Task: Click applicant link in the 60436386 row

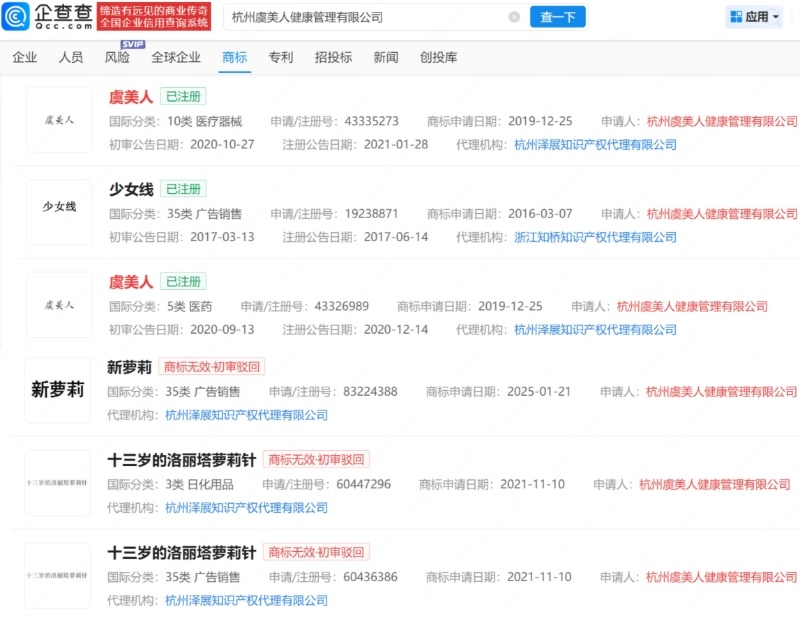Action: coord(721,577)
